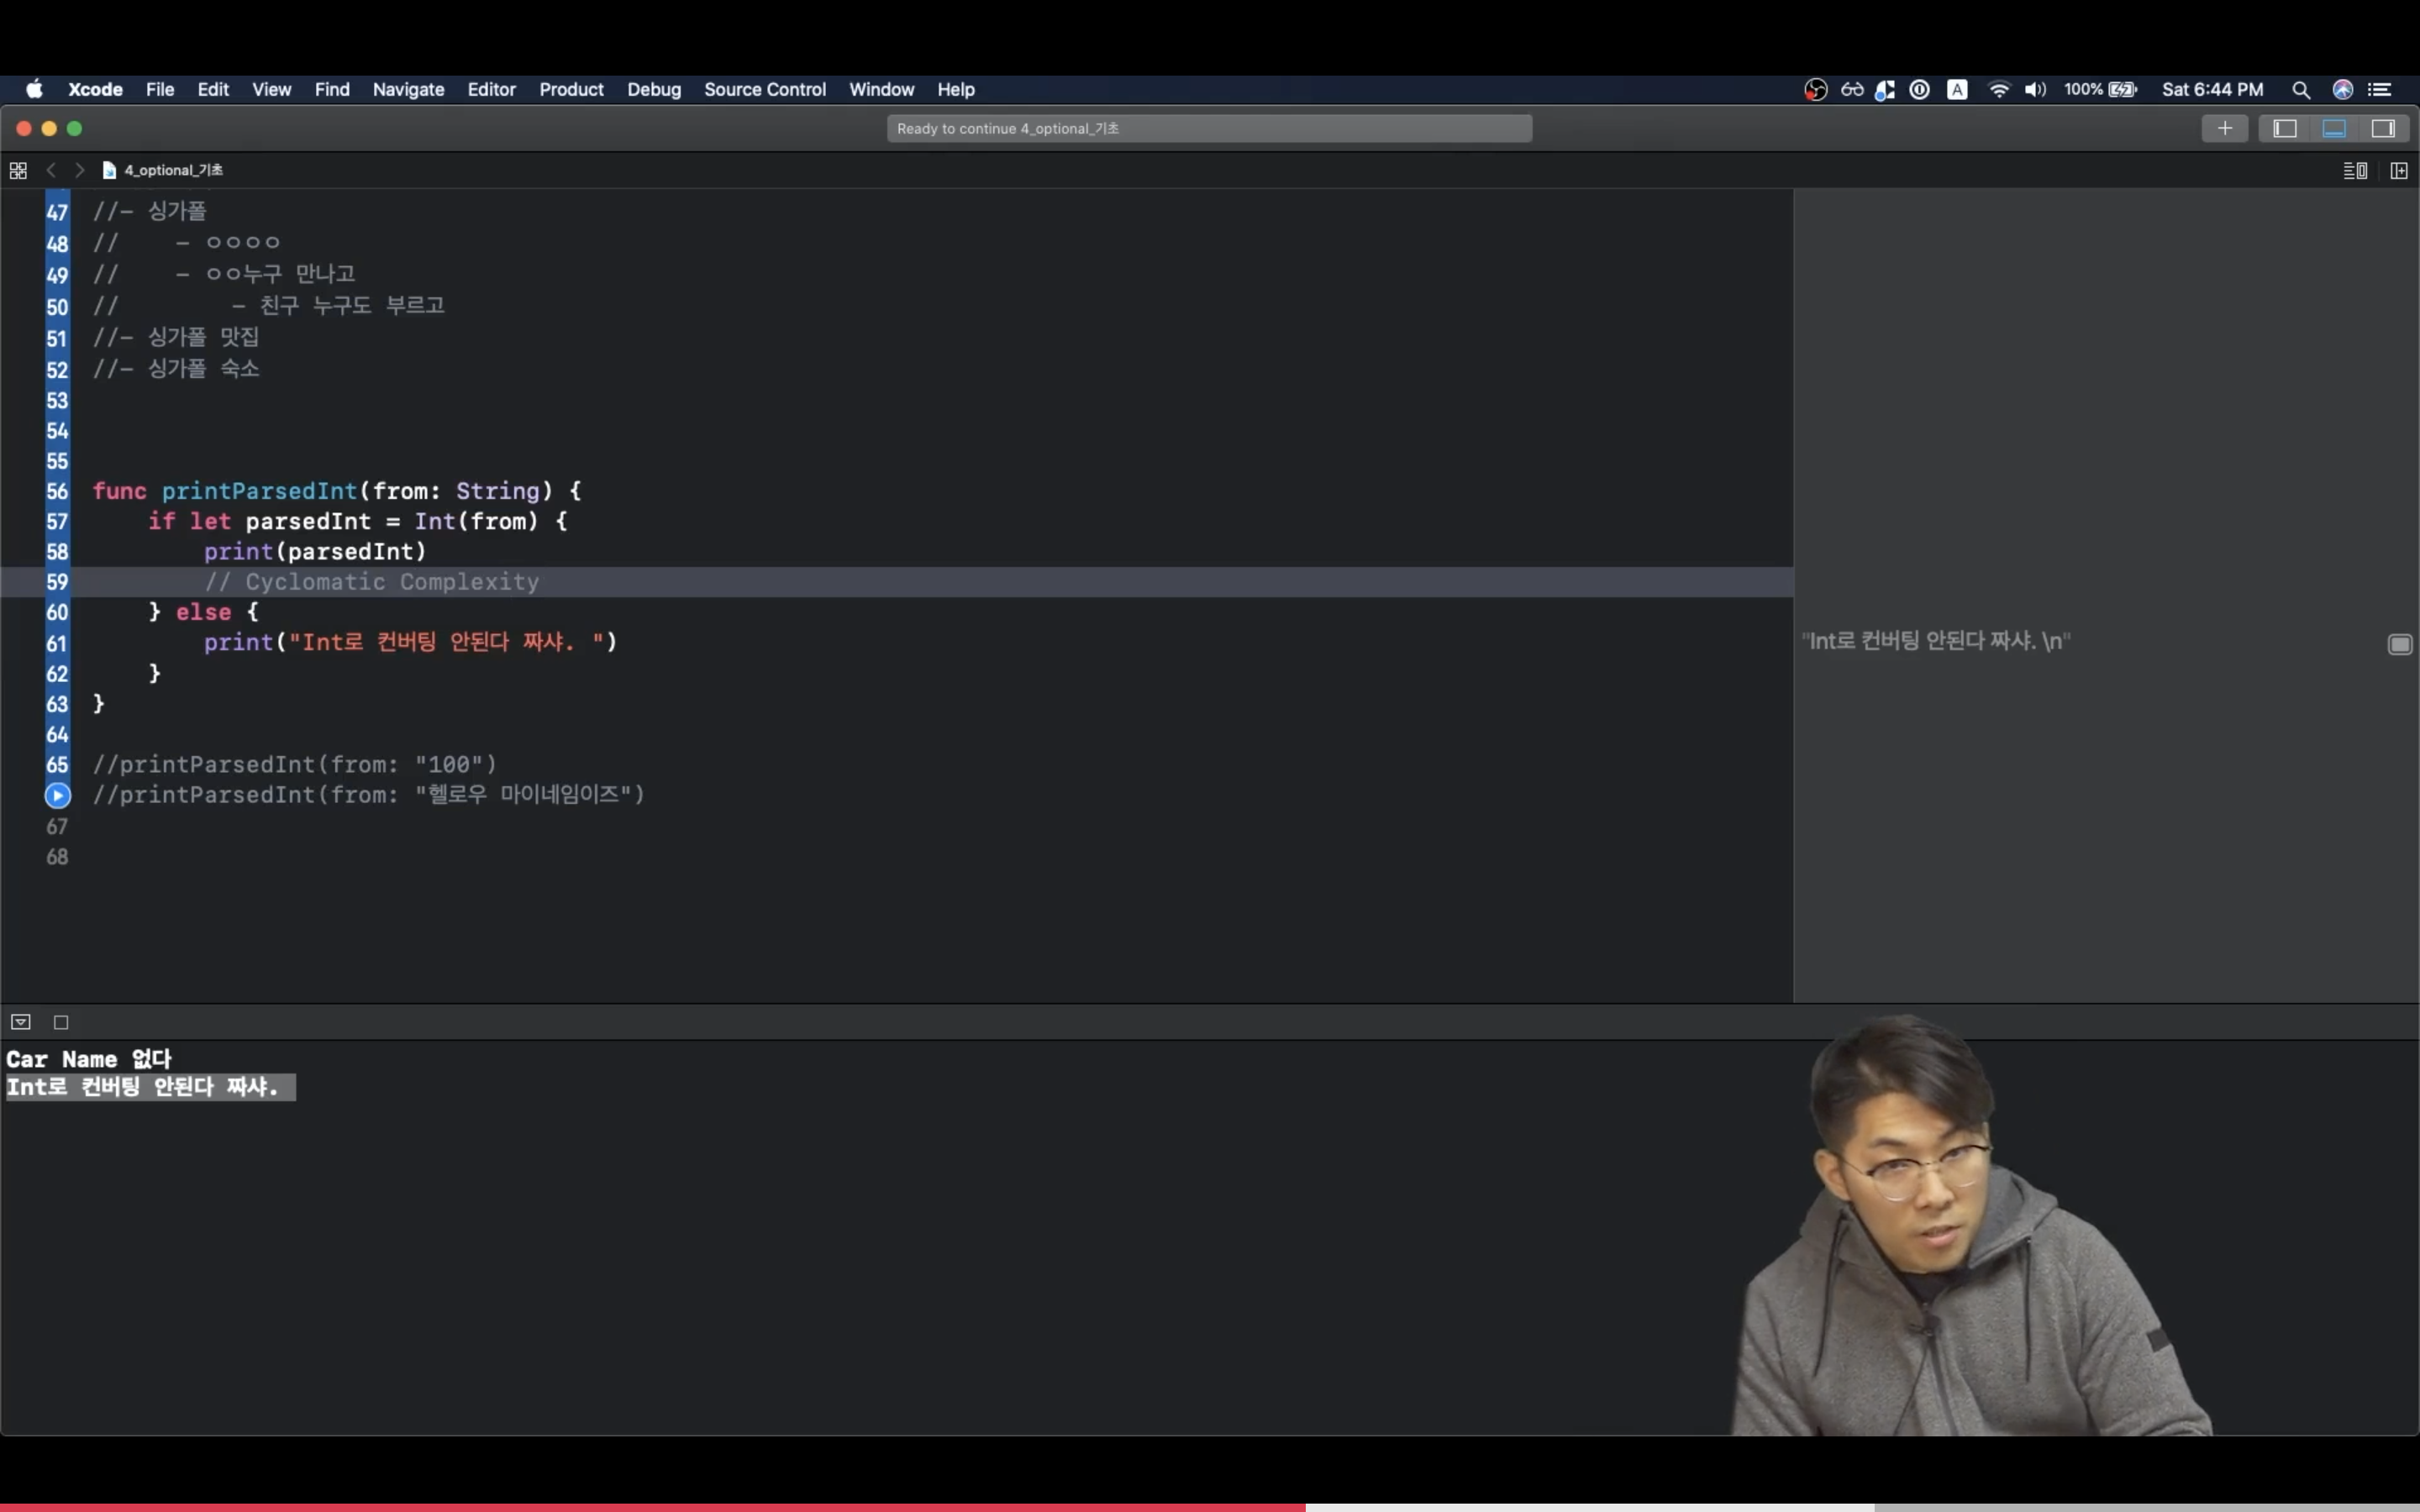Show result quick look for line 61
The height and width of the screenshot is (1512, 2420).
point(2400,644)
